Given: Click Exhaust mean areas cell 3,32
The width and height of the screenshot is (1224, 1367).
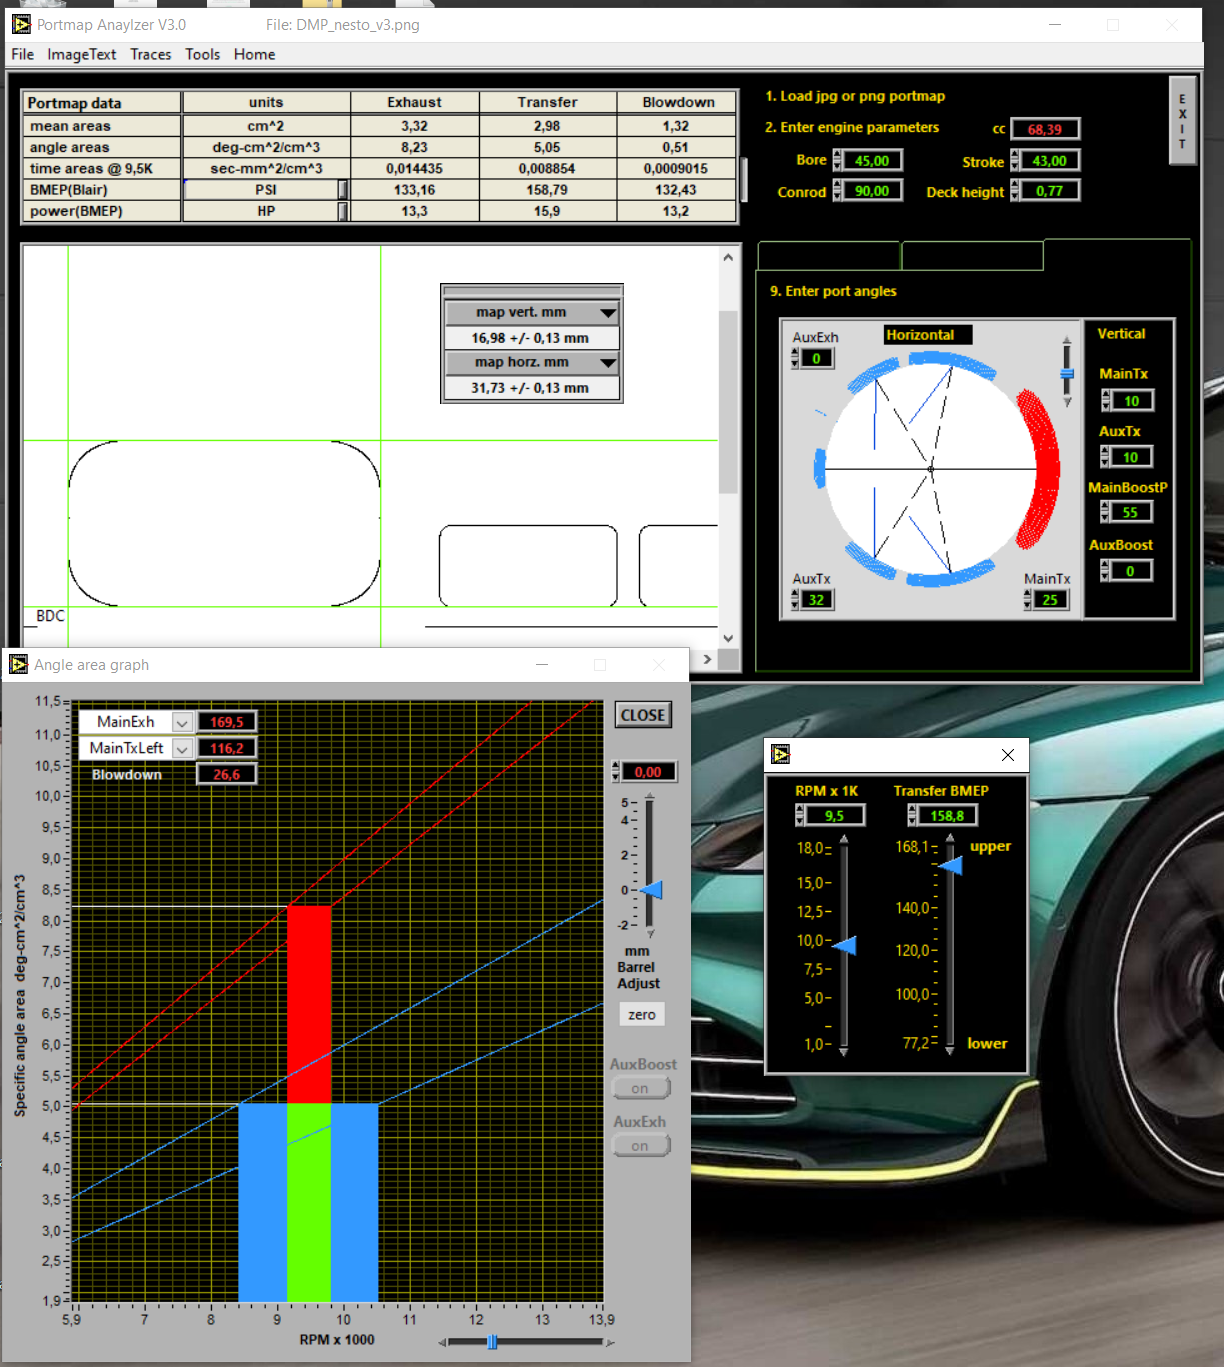Looking at the screenshot, I should point(414,126).
